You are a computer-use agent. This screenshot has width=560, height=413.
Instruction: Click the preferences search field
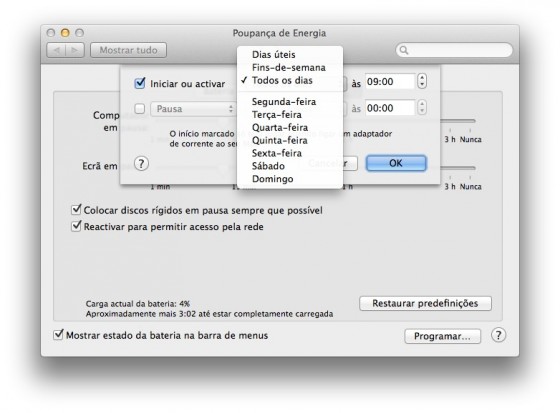pos(454,50)
